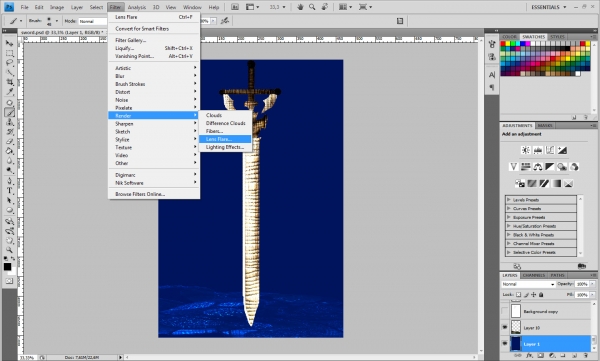Image resolution: width=600 pixels, height=361 pixels.
Task: Click the layer Fill value field
Action: 582,295
